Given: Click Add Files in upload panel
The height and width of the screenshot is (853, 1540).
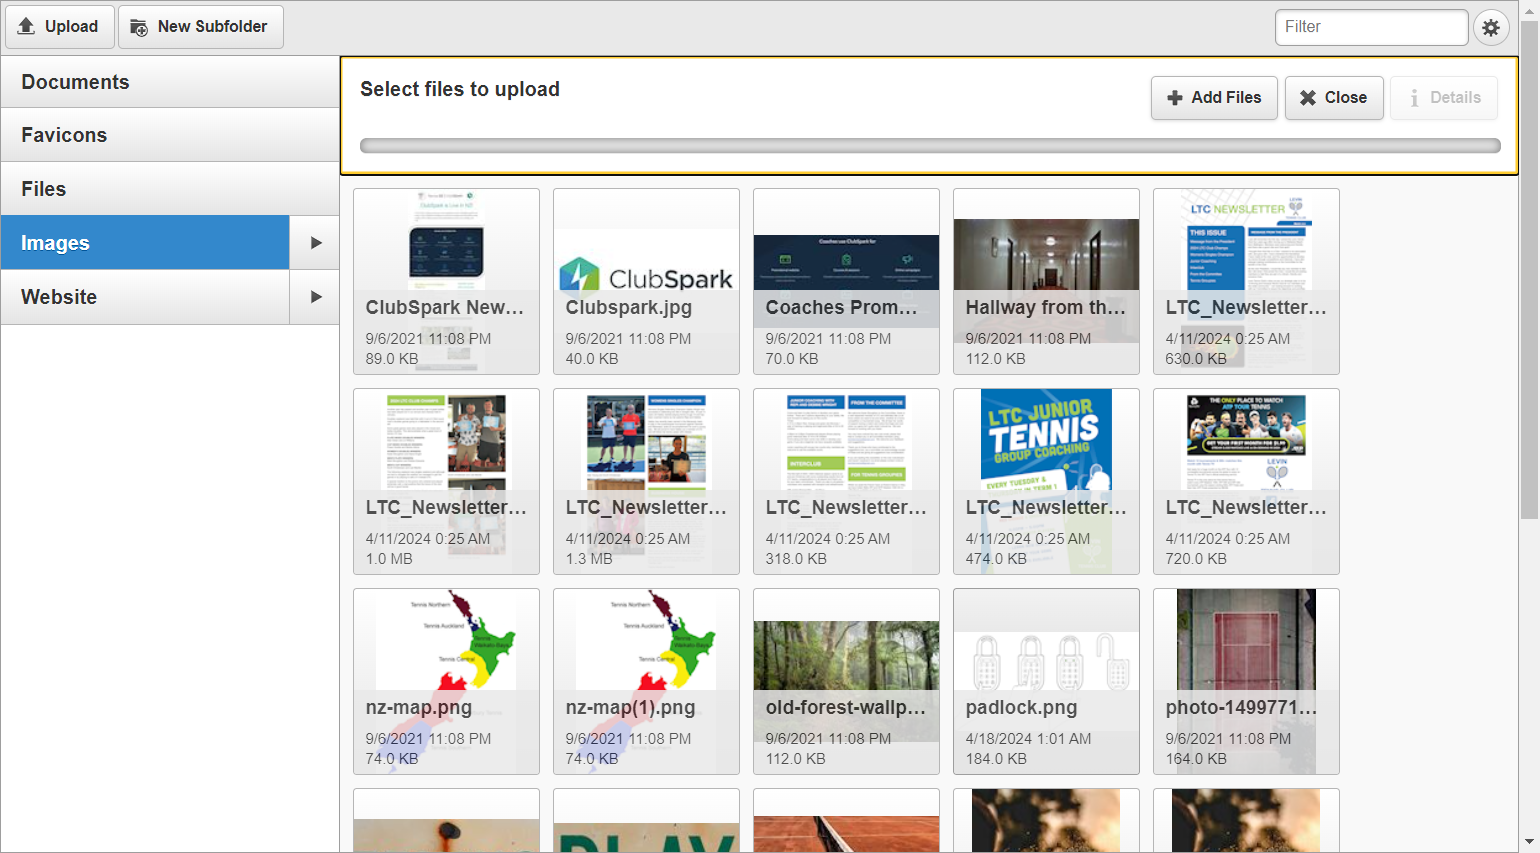Looking at the screenshot, I should [1214, 98].
